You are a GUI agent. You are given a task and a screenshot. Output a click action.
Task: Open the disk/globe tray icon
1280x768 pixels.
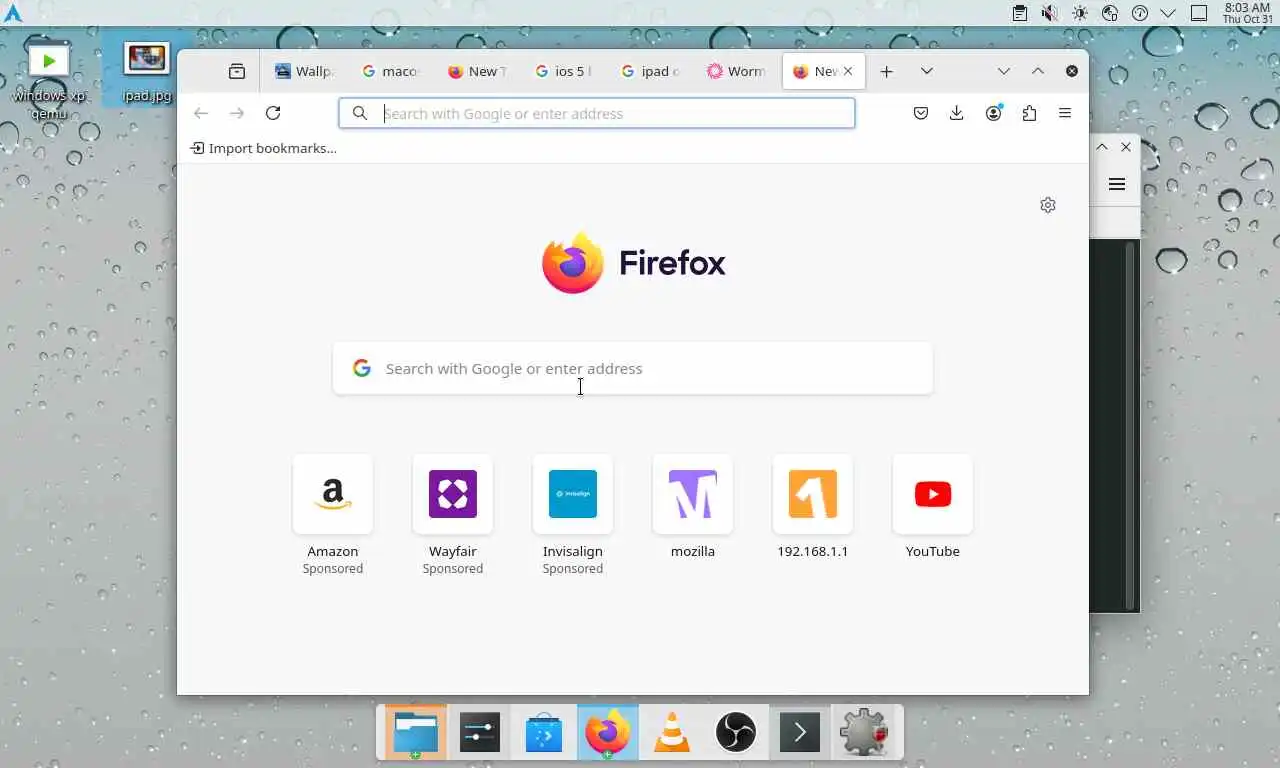(1109, 13)
